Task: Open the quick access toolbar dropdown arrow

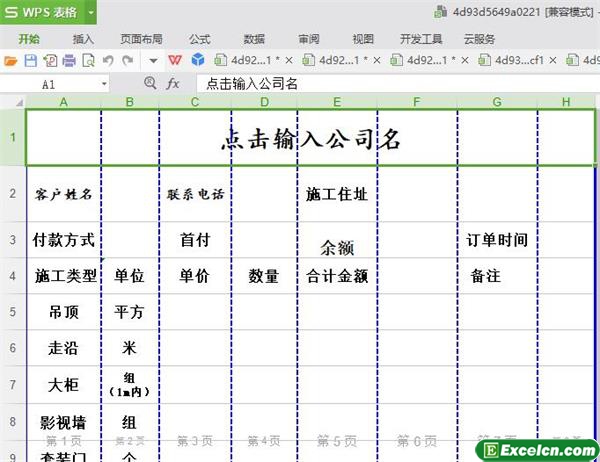Action: coord(152,61)
